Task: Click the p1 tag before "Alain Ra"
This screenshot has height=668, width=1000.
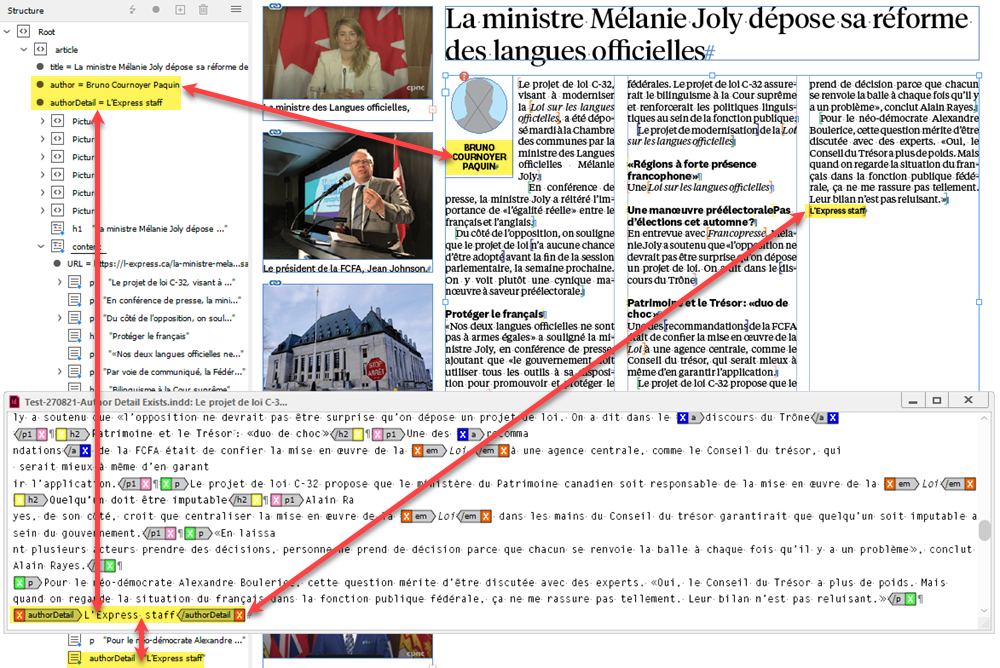Action: (286, 500)
